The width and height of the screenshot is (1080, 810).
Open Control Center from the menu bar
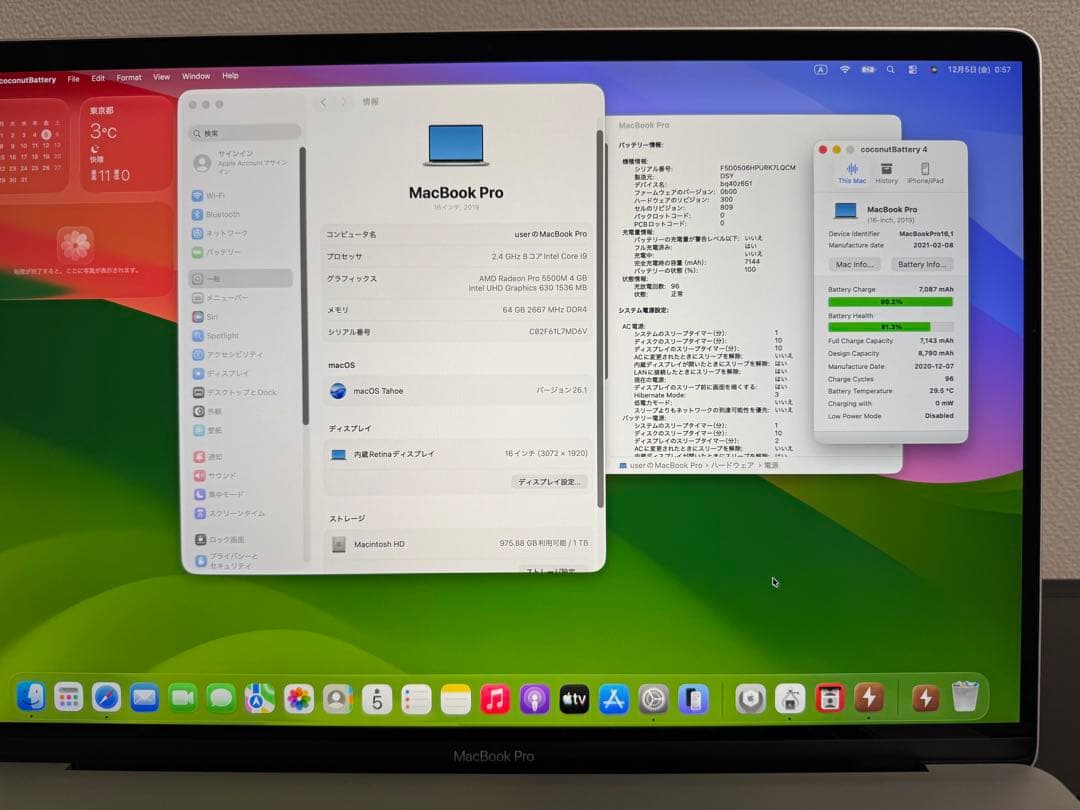tap(912, 70)
